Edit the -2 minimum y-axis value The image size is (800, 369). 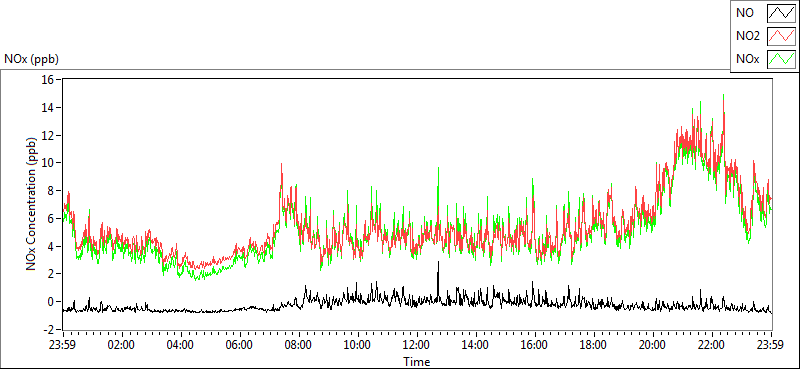point(49,330)
